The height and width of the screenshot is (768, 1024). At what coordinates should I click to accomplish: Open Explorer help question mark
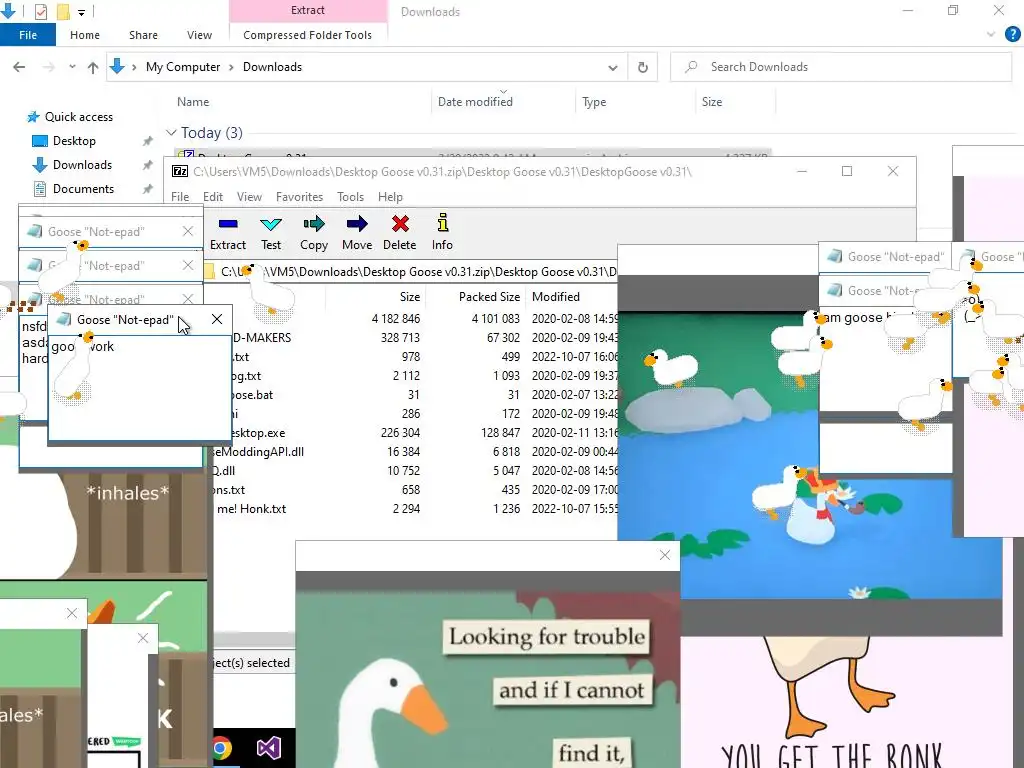tap(1012, 34)
